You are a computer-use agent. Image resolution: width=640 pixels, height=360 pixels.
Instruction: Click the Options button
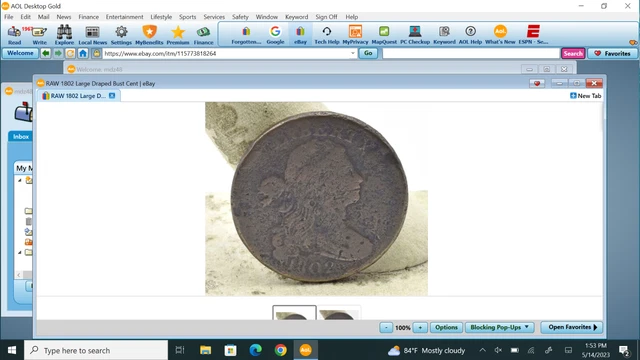click(446, 327)
